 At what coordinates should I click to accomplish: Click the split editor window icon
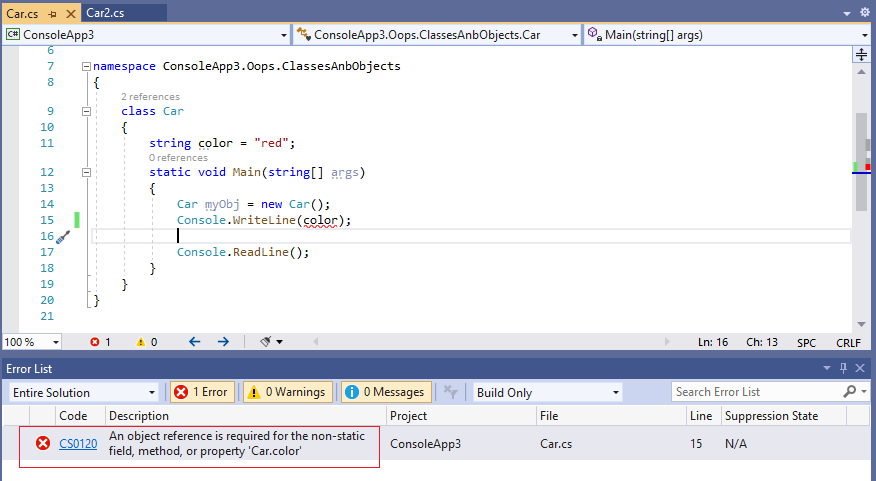861,54
